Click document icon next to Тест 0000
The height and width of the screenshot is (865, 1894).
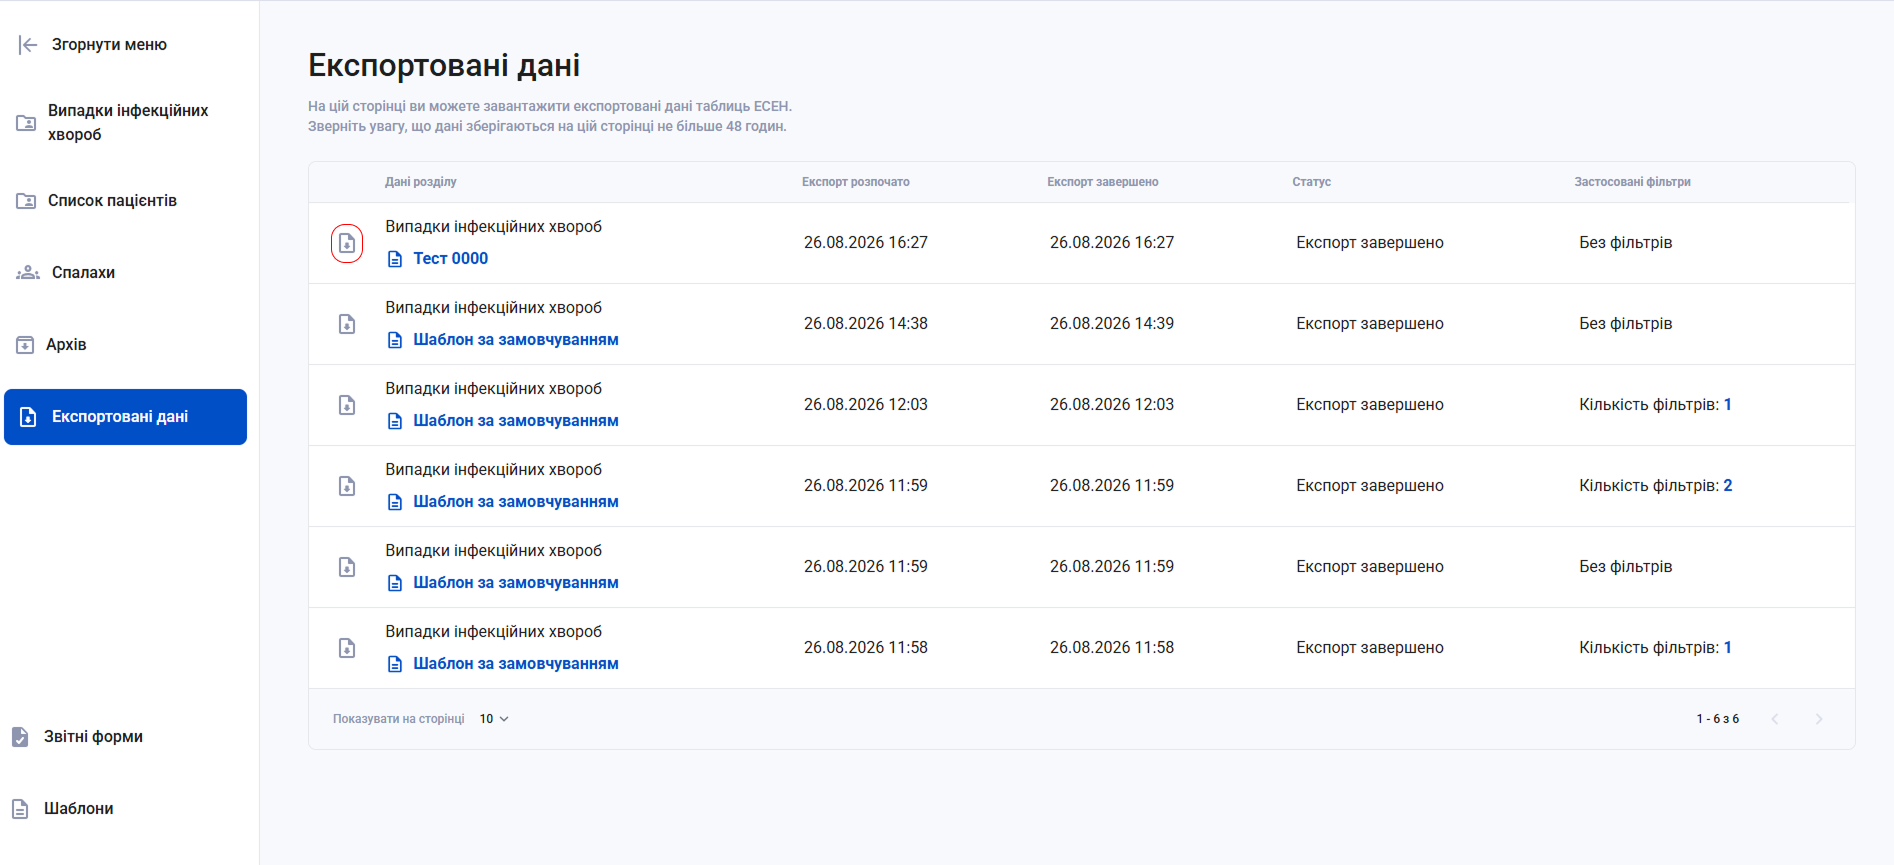pos(395,259)
